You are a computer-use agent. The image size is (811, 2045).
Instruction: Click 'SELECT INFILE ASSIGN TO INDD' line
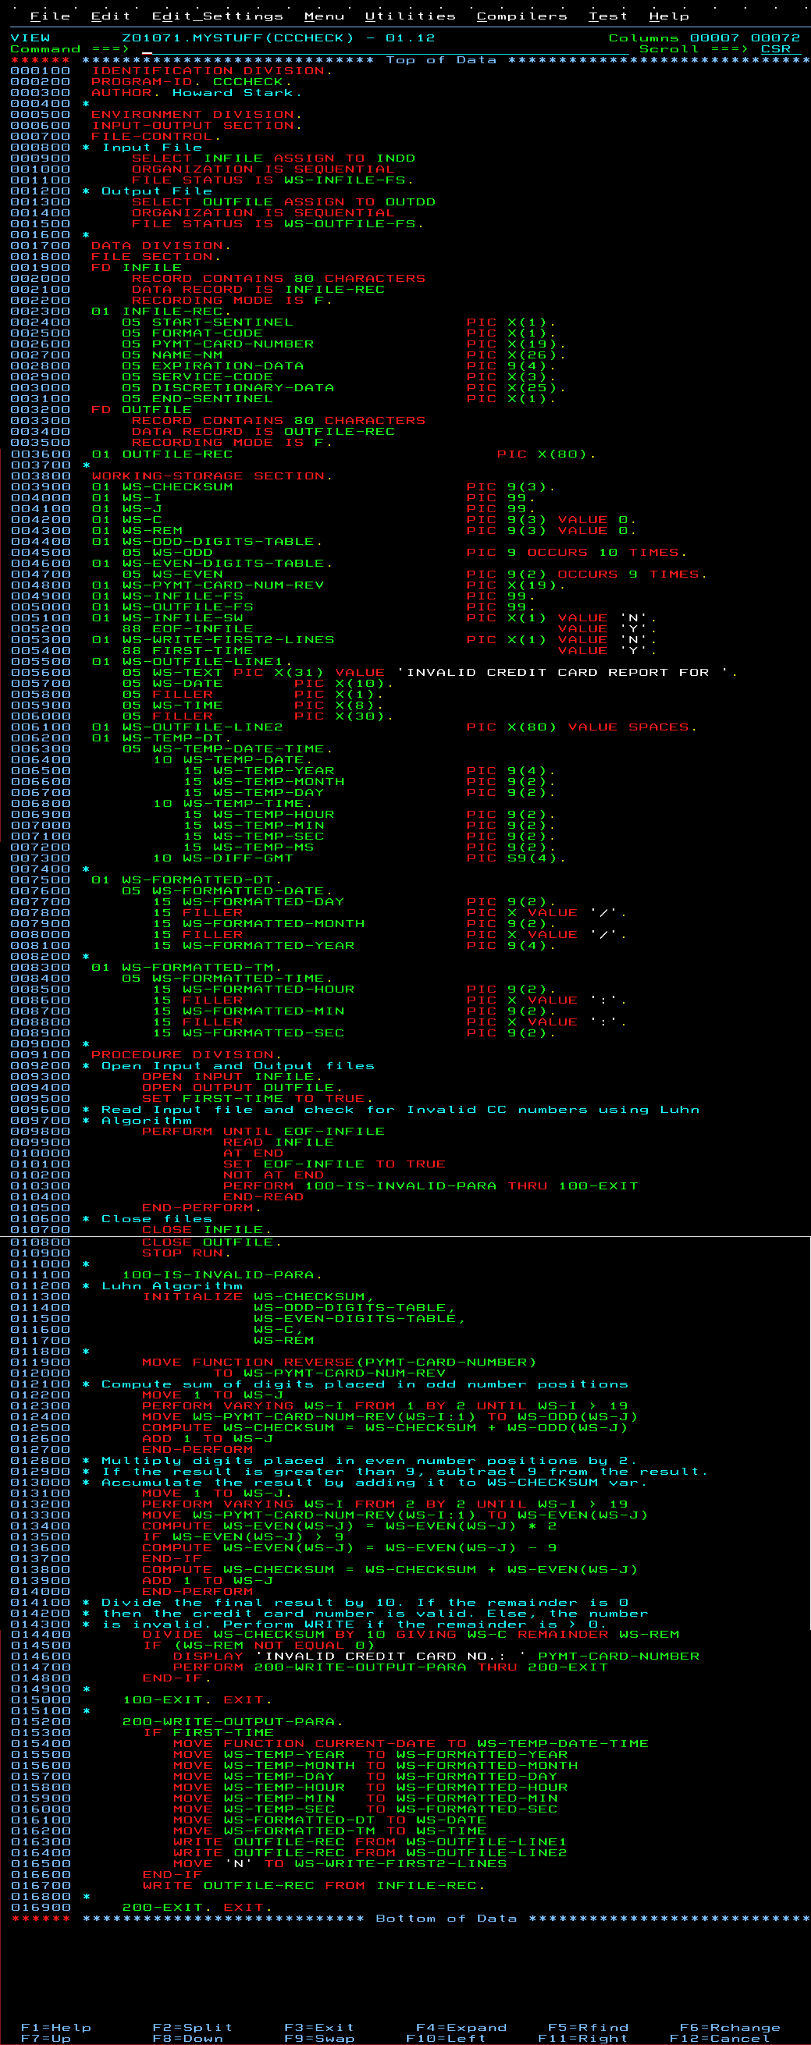(273, 158)
